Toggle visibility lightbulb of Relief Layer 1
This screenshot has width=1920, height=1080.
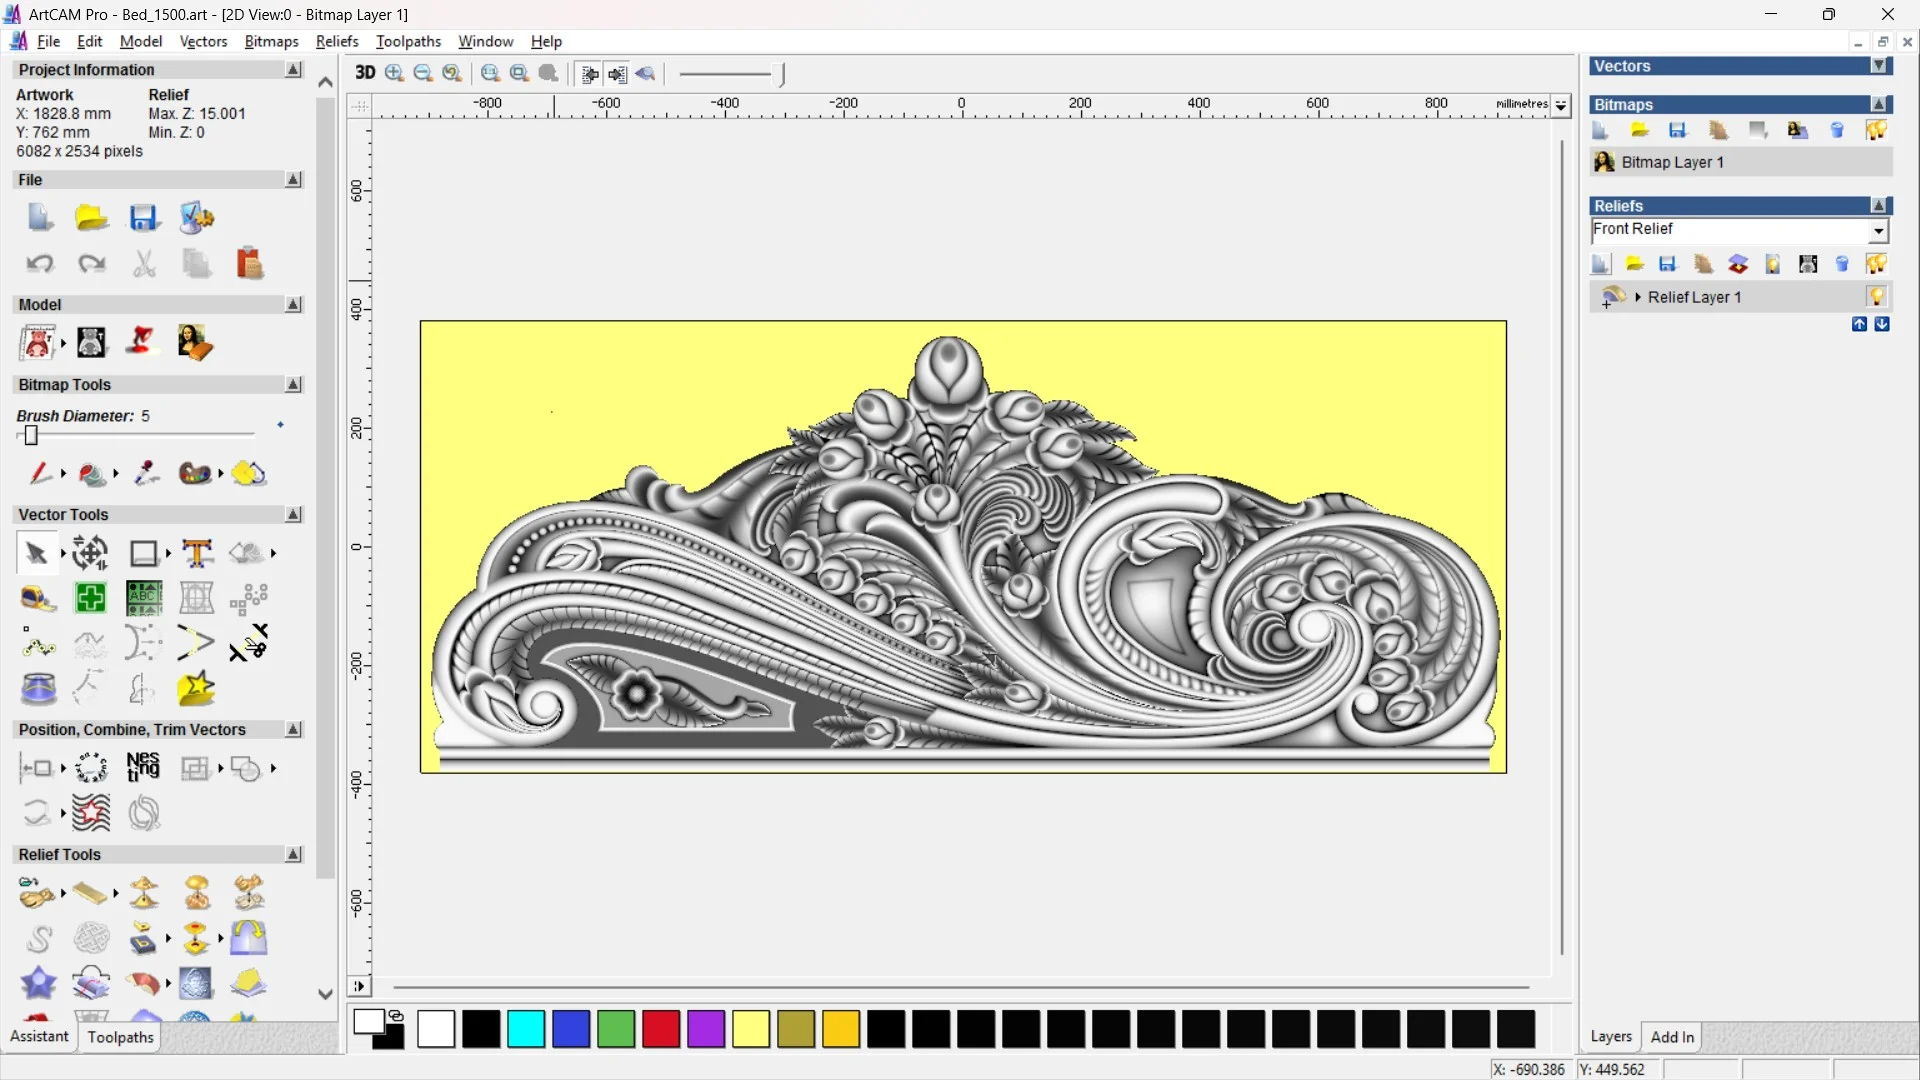(x=1876, y=297)
